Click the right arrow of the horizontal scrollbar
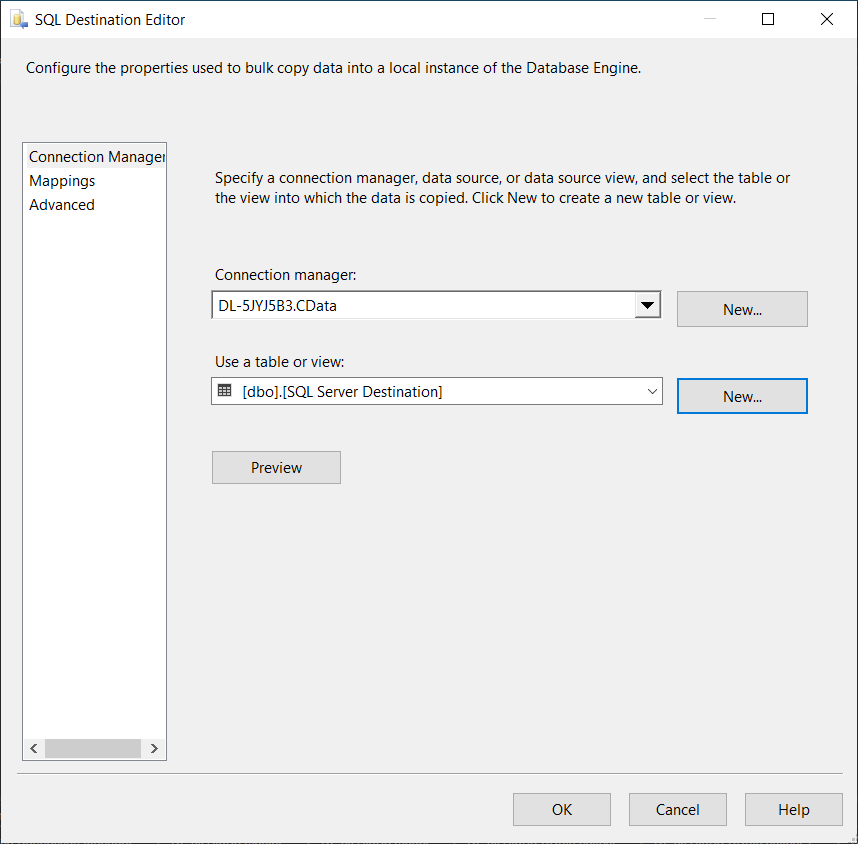 coord(154,748)
